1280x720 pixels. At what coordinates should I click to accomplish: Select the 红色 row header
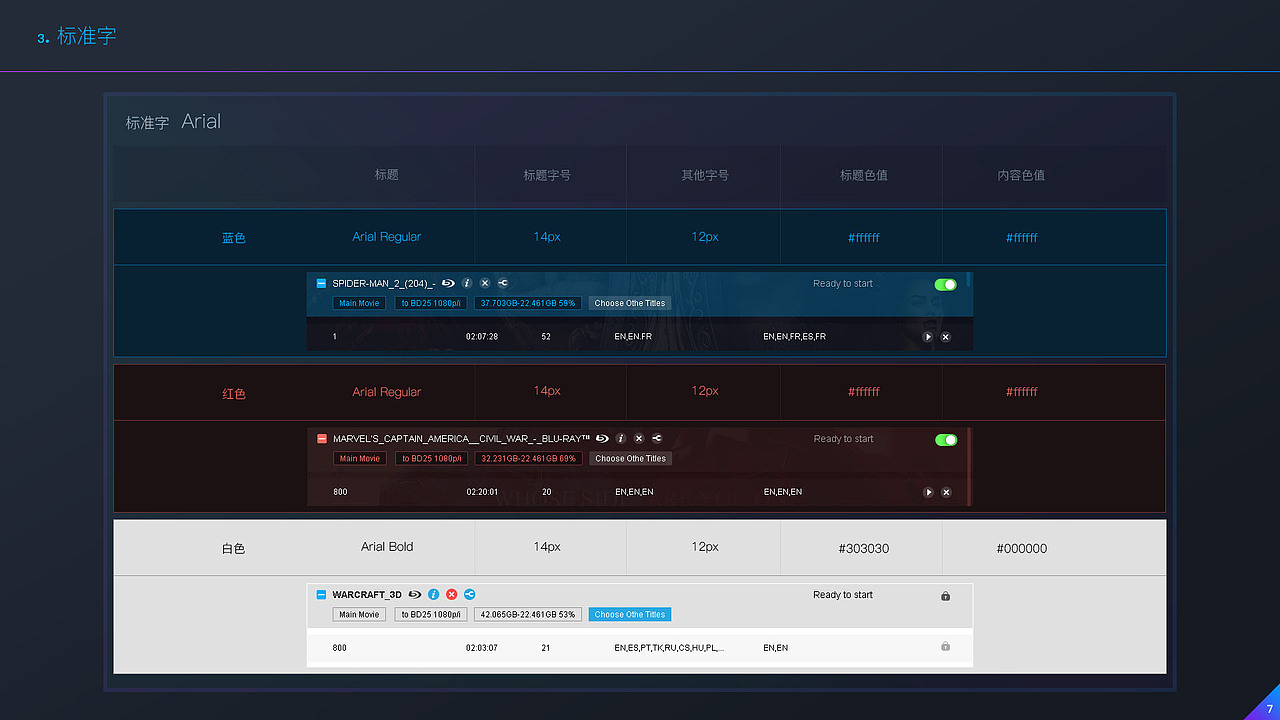233,392
